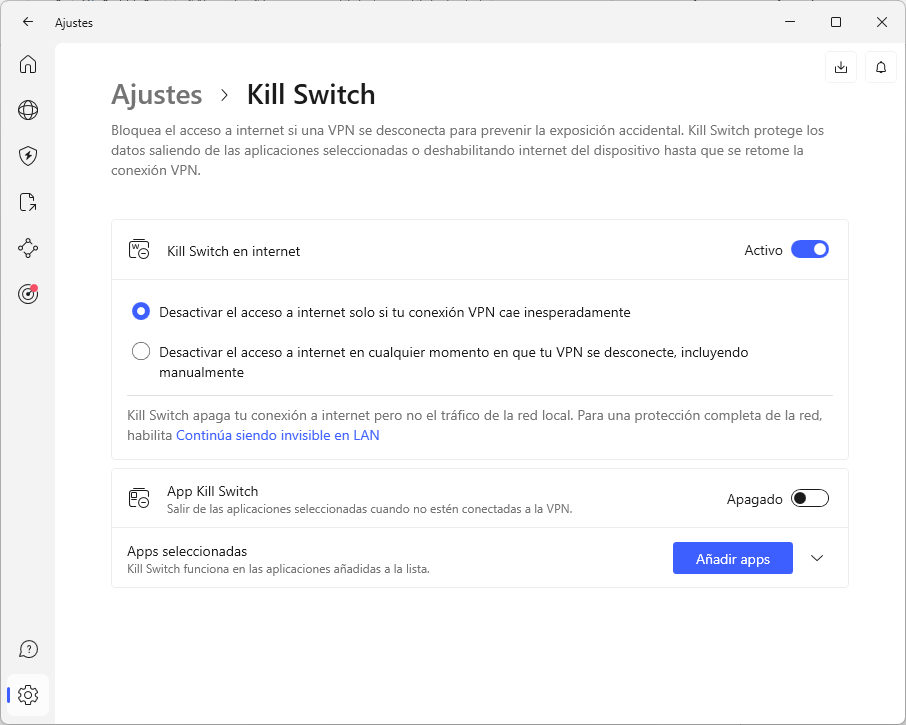Navigate back using the arrow in the title bar

tap(27, 21)
